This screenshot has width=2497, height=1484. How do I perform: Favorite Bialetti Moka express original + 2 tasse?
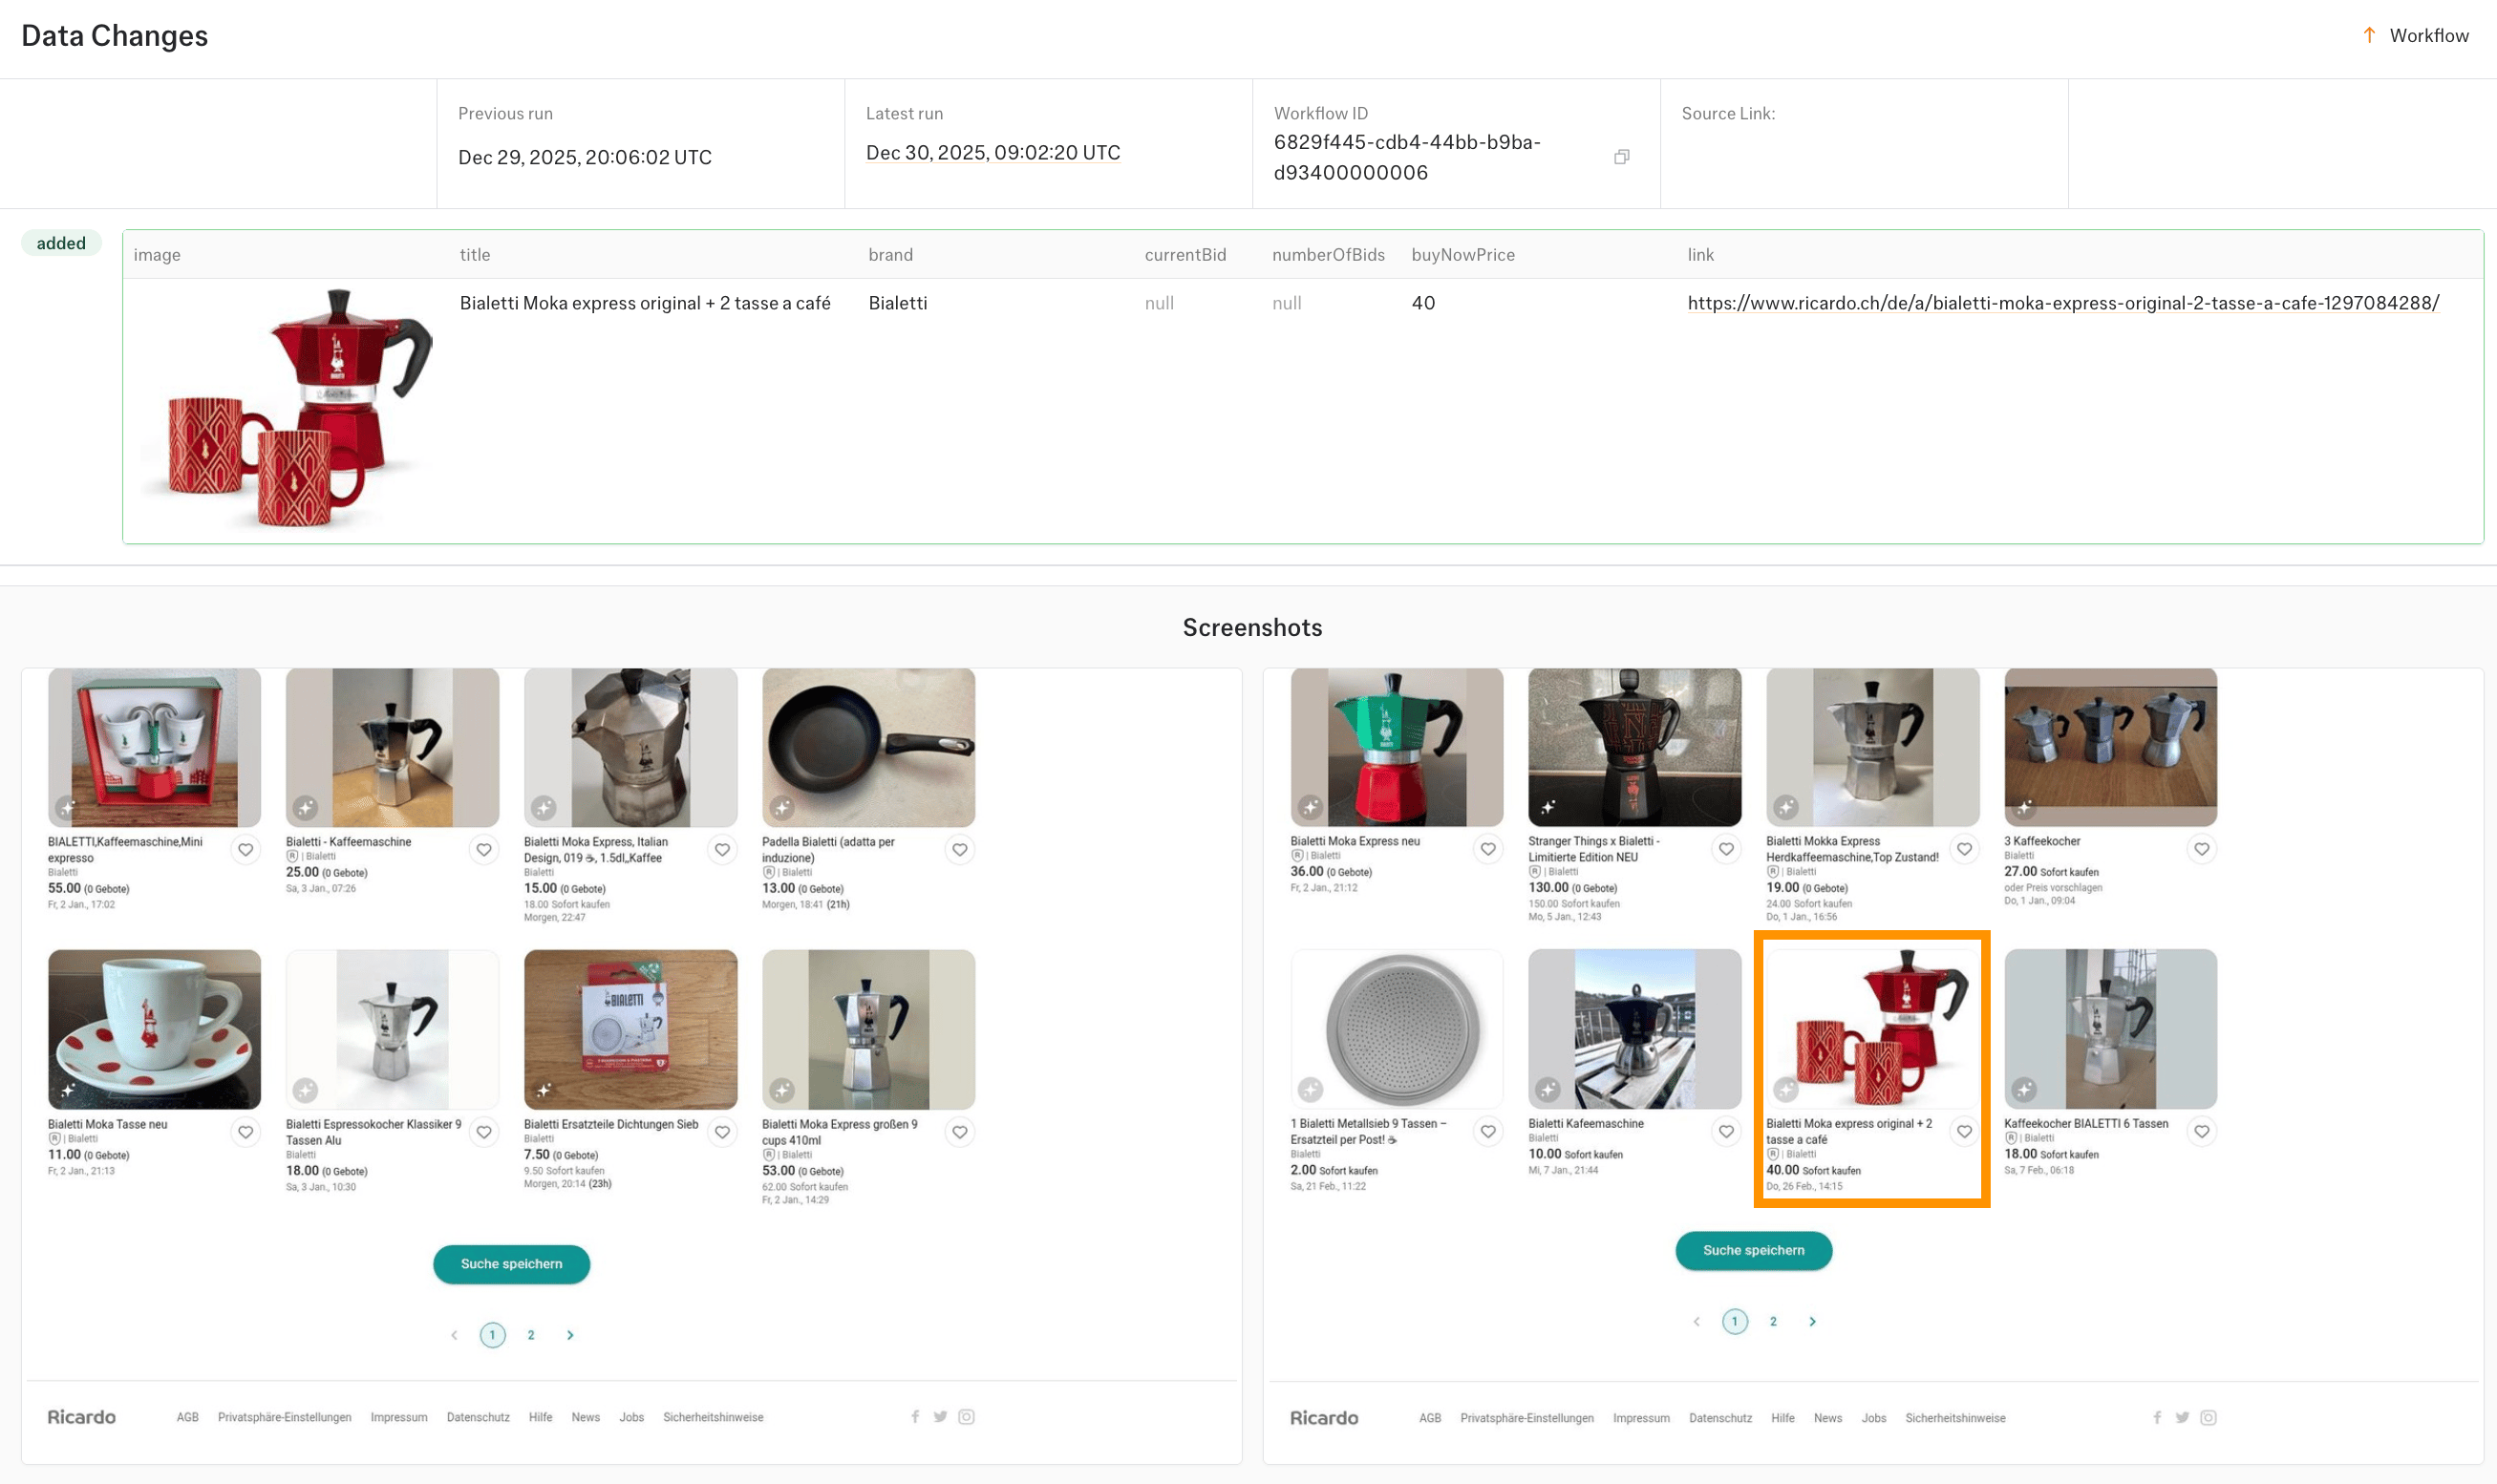[x=1964, y=1131]
